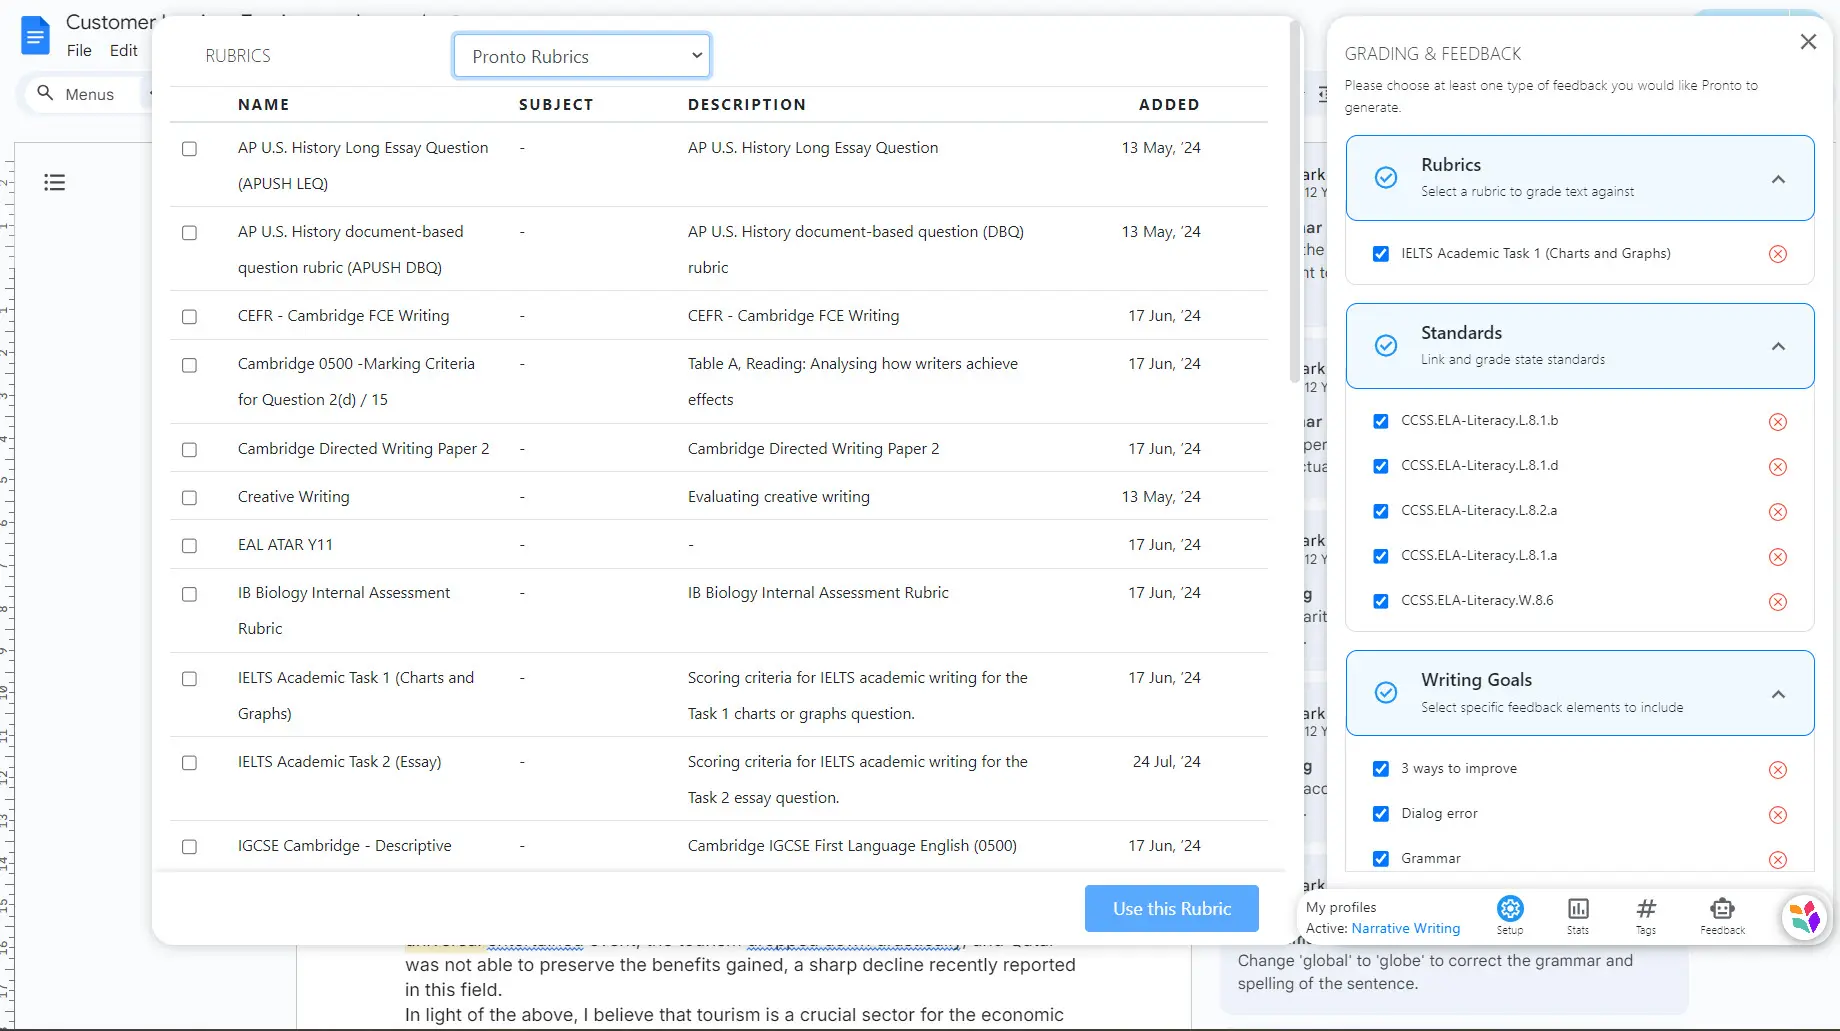Delete the Dialog error writing goal

click(1777, 815)
